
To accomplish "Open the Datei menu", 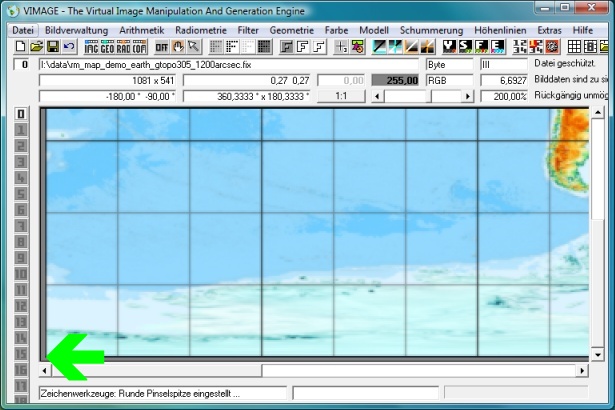I will (23, 30).
